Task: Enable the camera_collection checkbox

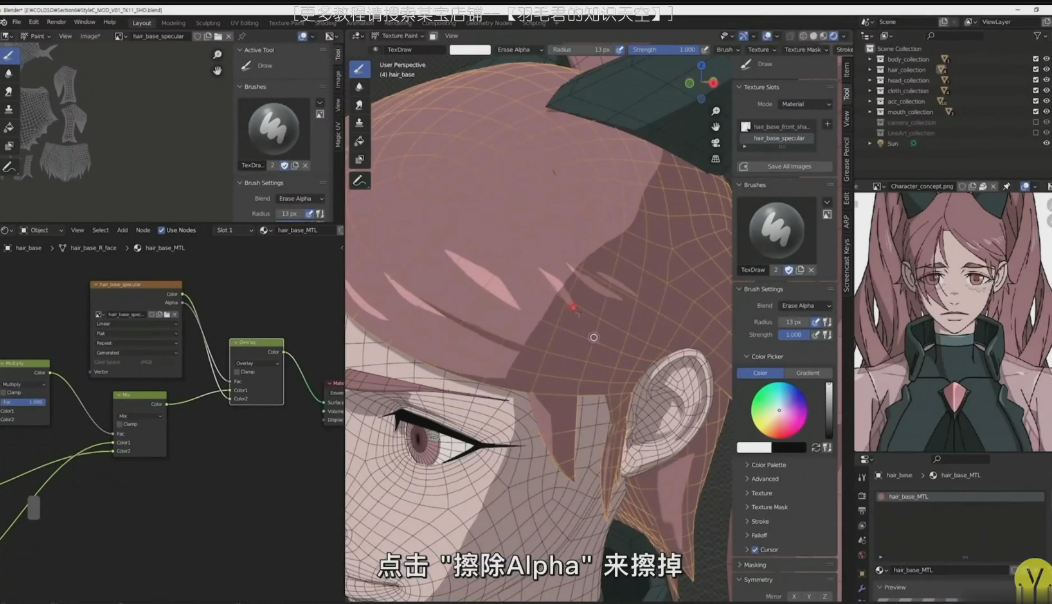Action: coord(1036,122)
